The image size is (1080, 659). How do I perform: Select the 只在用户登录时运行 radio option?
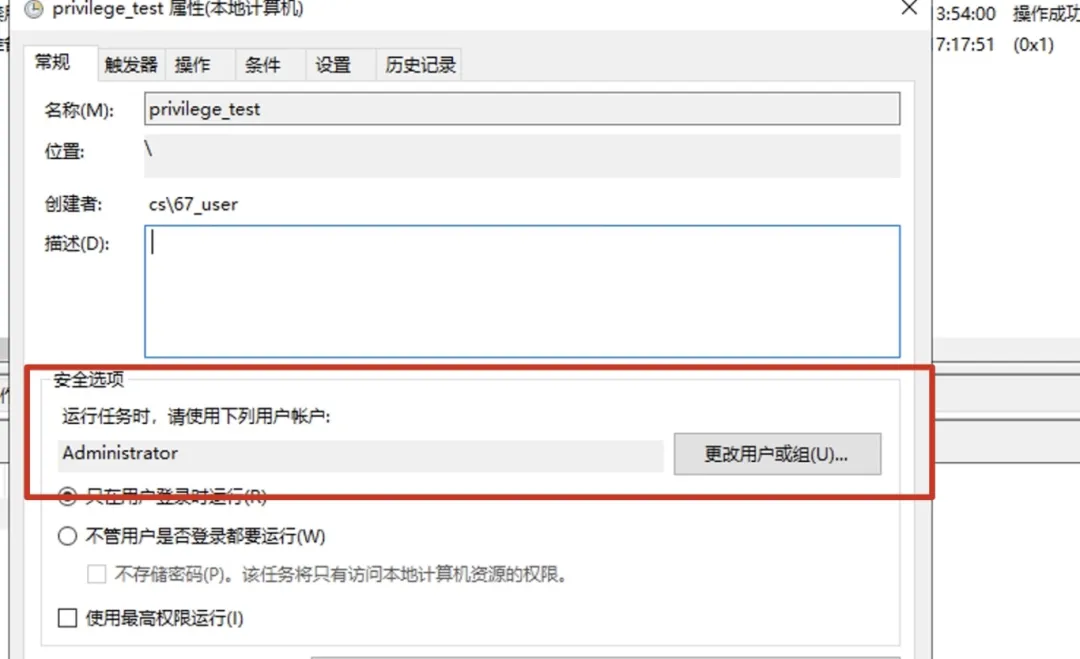point(67,497)
